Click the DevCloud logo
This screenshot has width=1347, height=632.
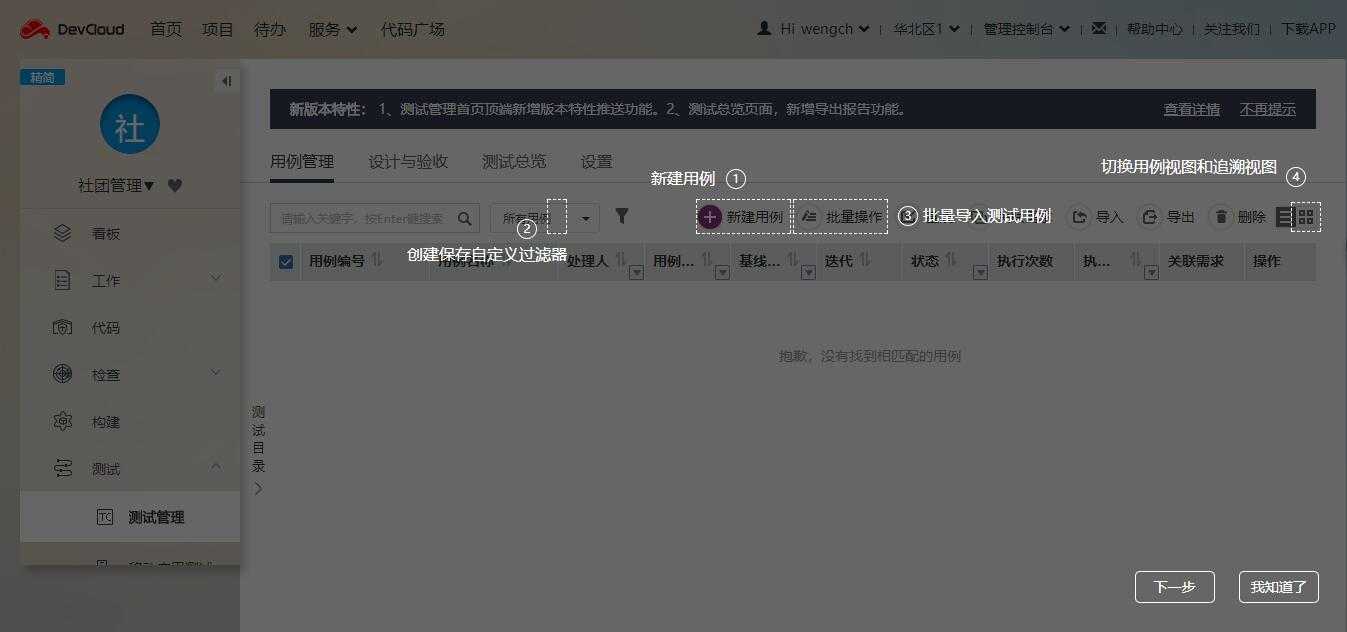[x=72, y=29]
